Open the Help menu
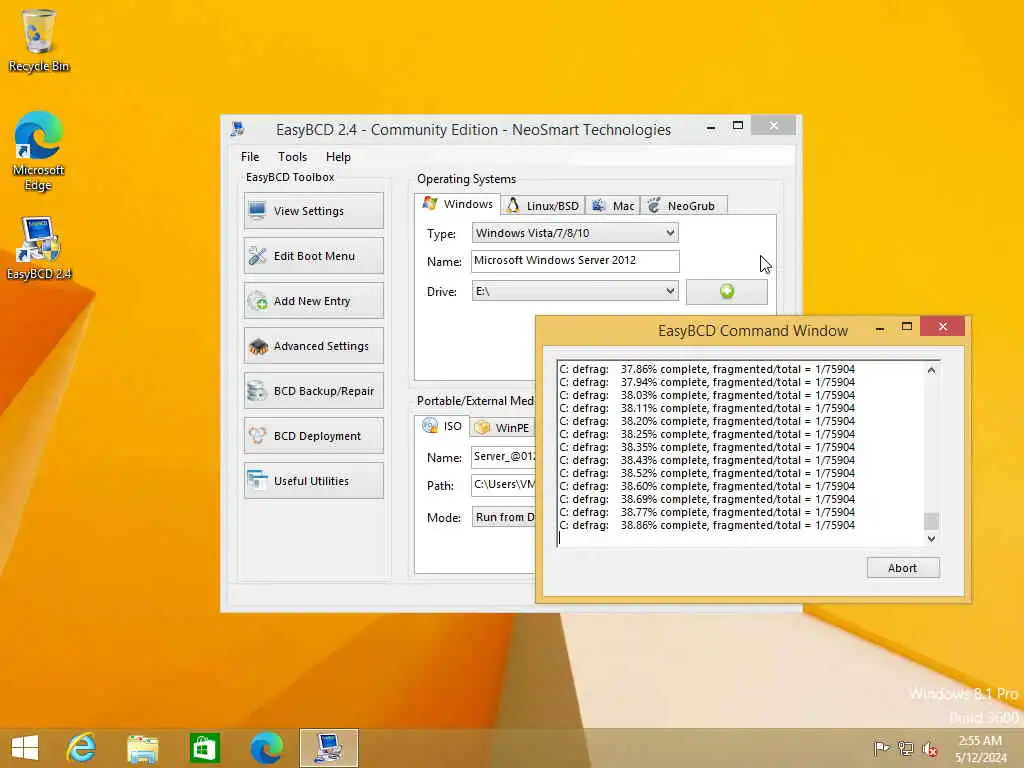The height and width of the screenshot is (768, 1024). 338,157
